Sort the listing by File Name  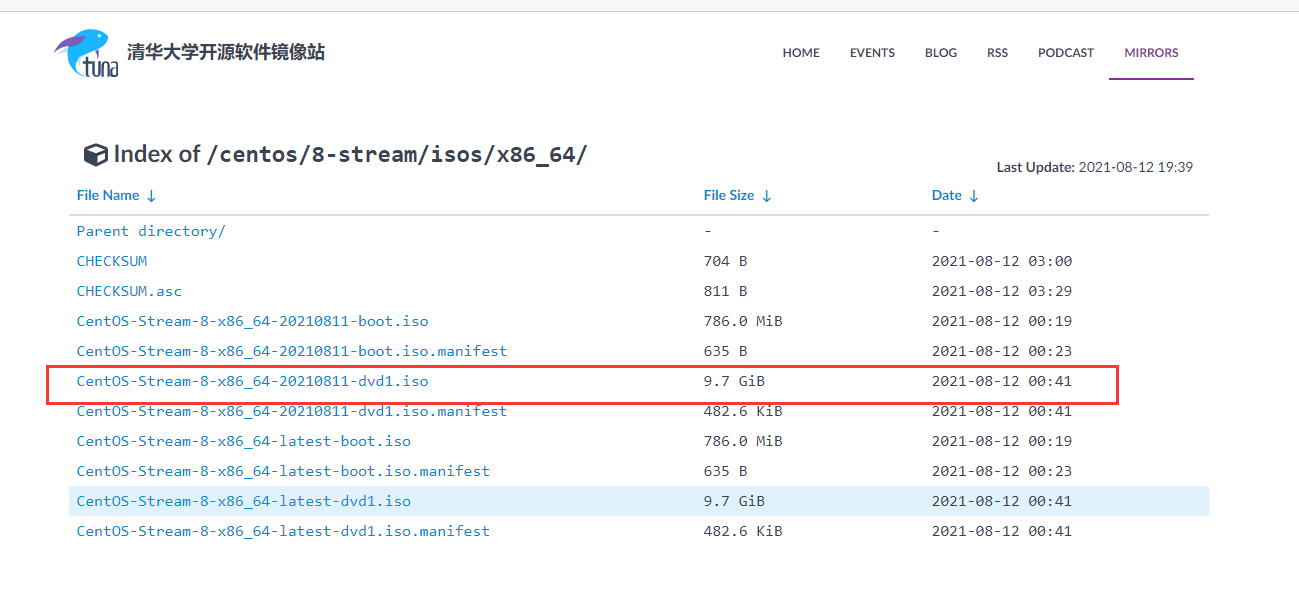coord(117,196)
